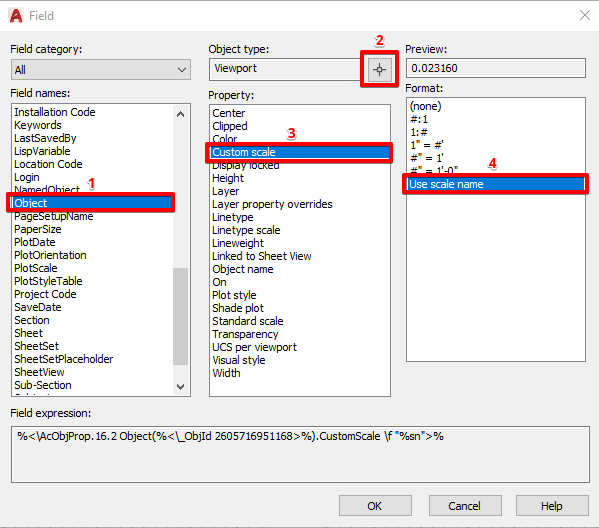Select Project Code field name
The width and height of the screenshot is (599, 528).
pos(45,294)
